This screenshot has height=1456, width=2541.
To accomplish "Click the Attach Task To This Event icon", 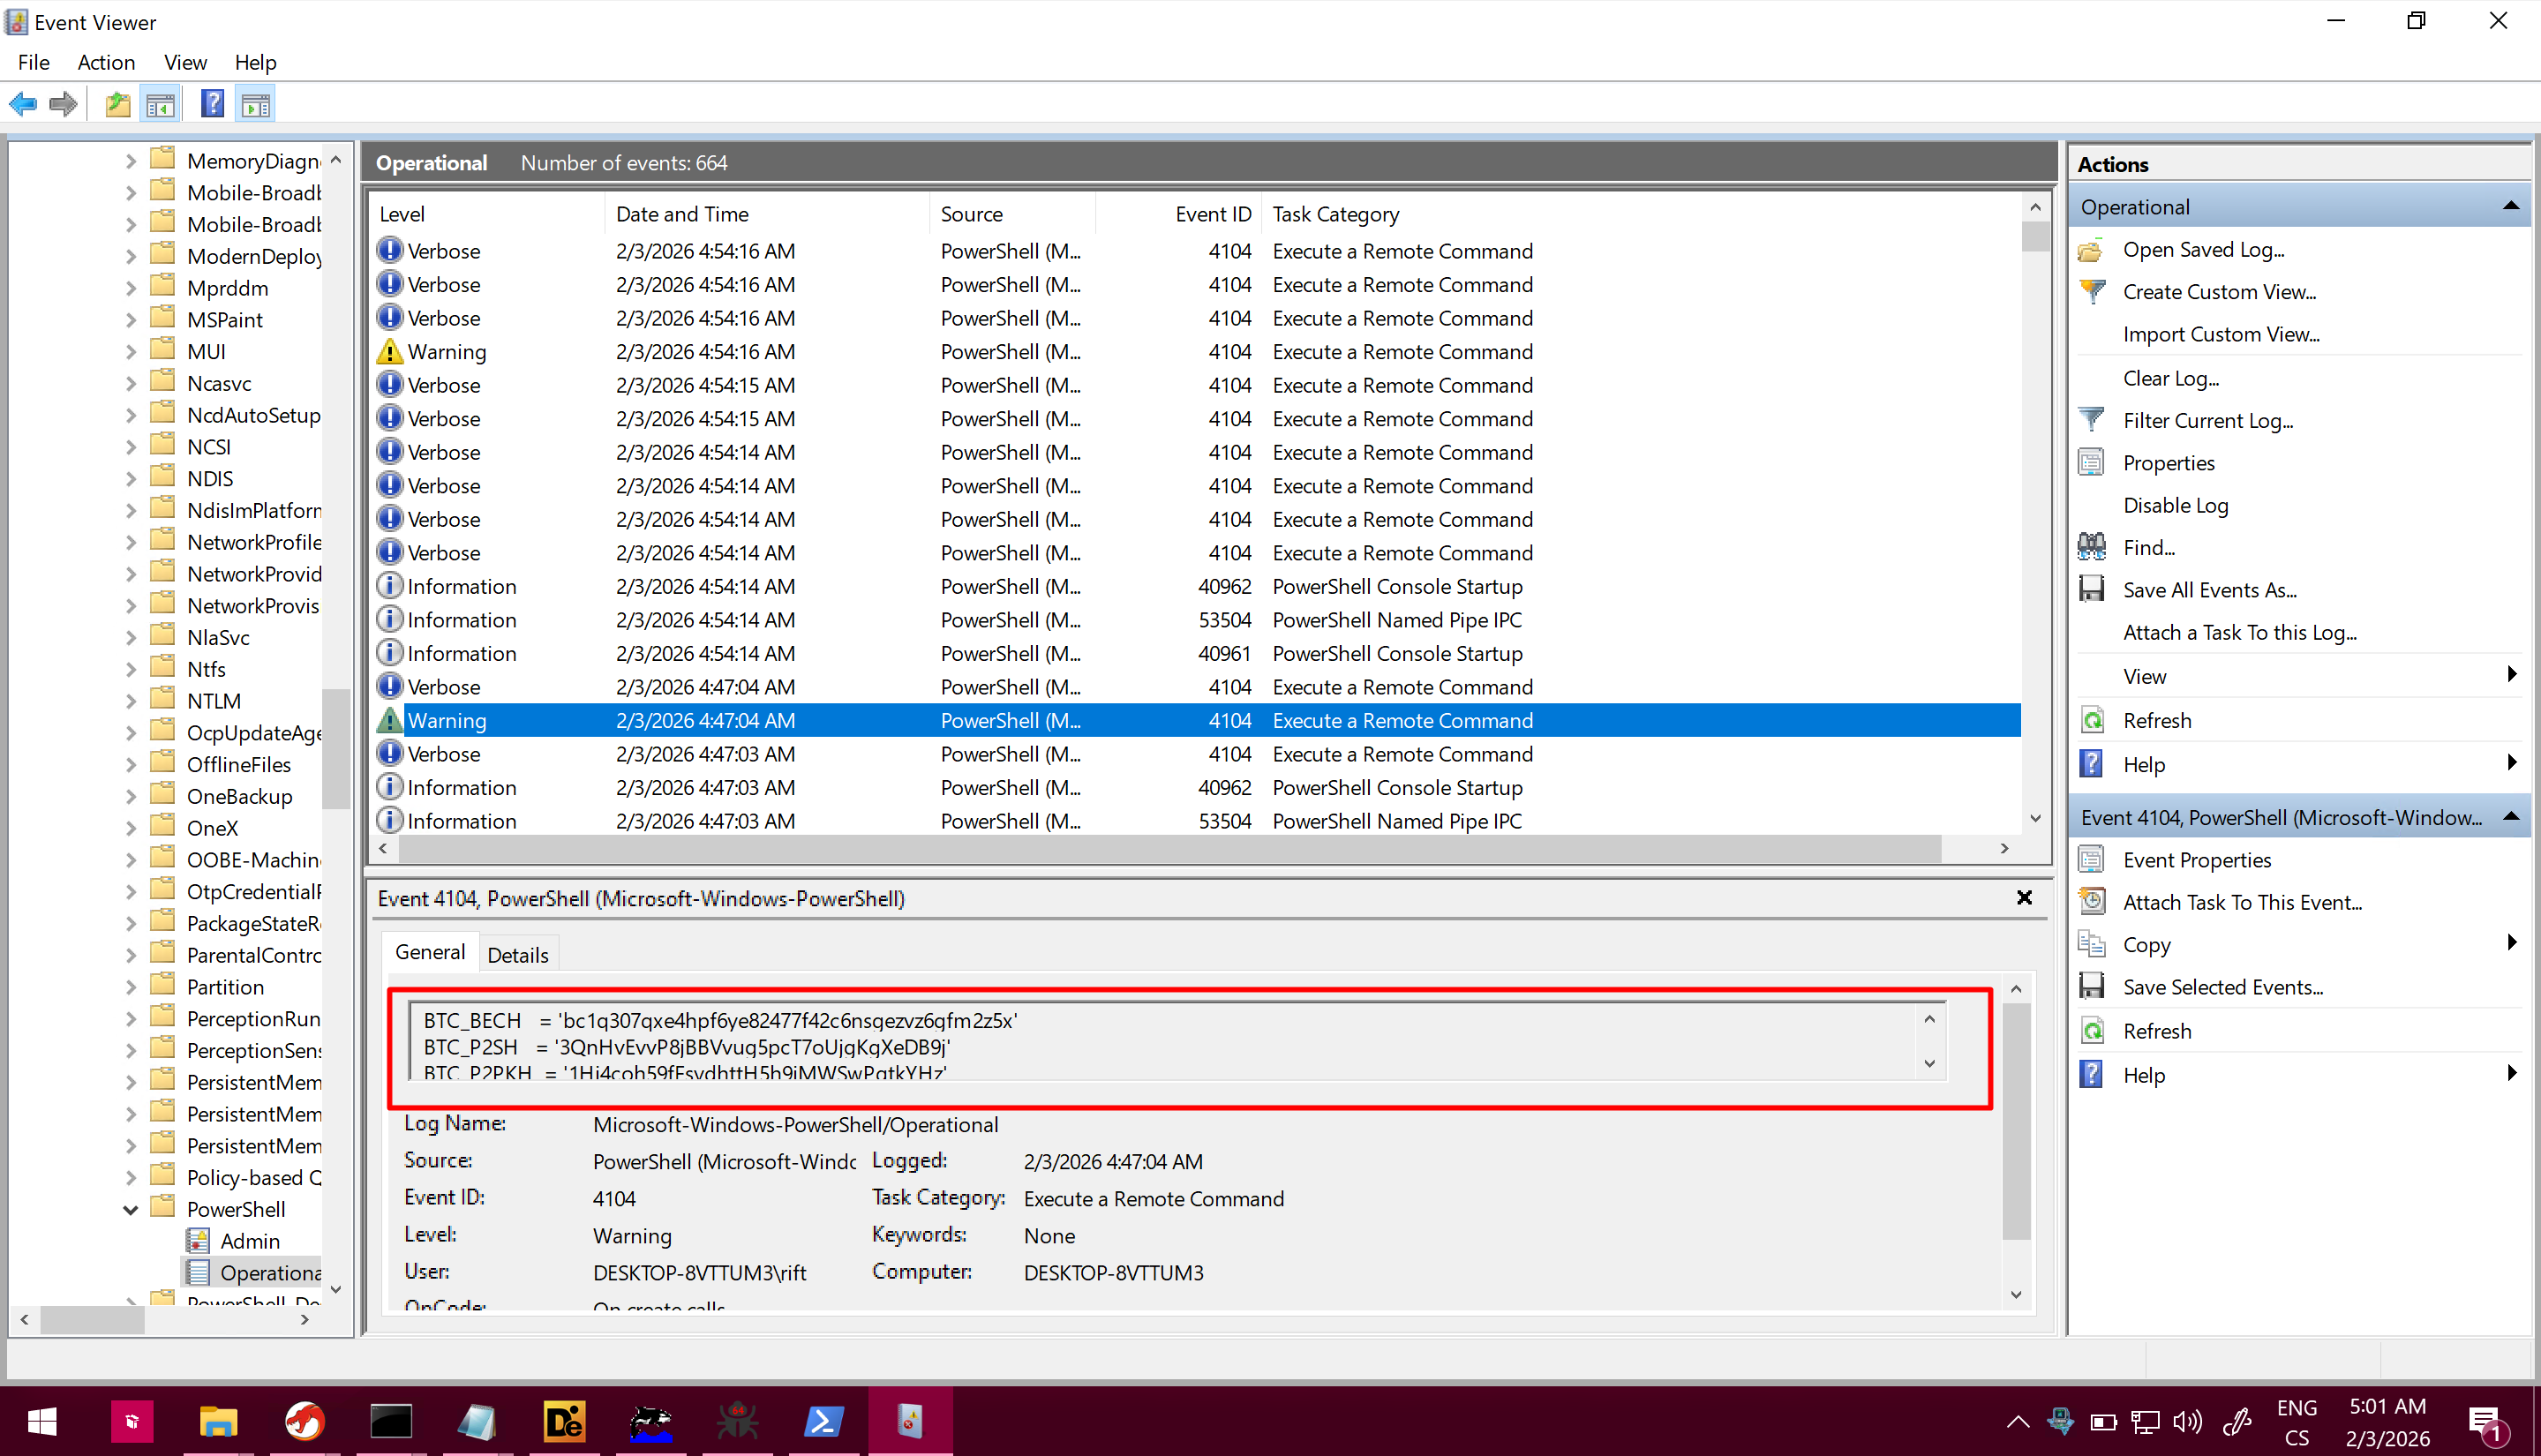I will tap(2091, 902).
